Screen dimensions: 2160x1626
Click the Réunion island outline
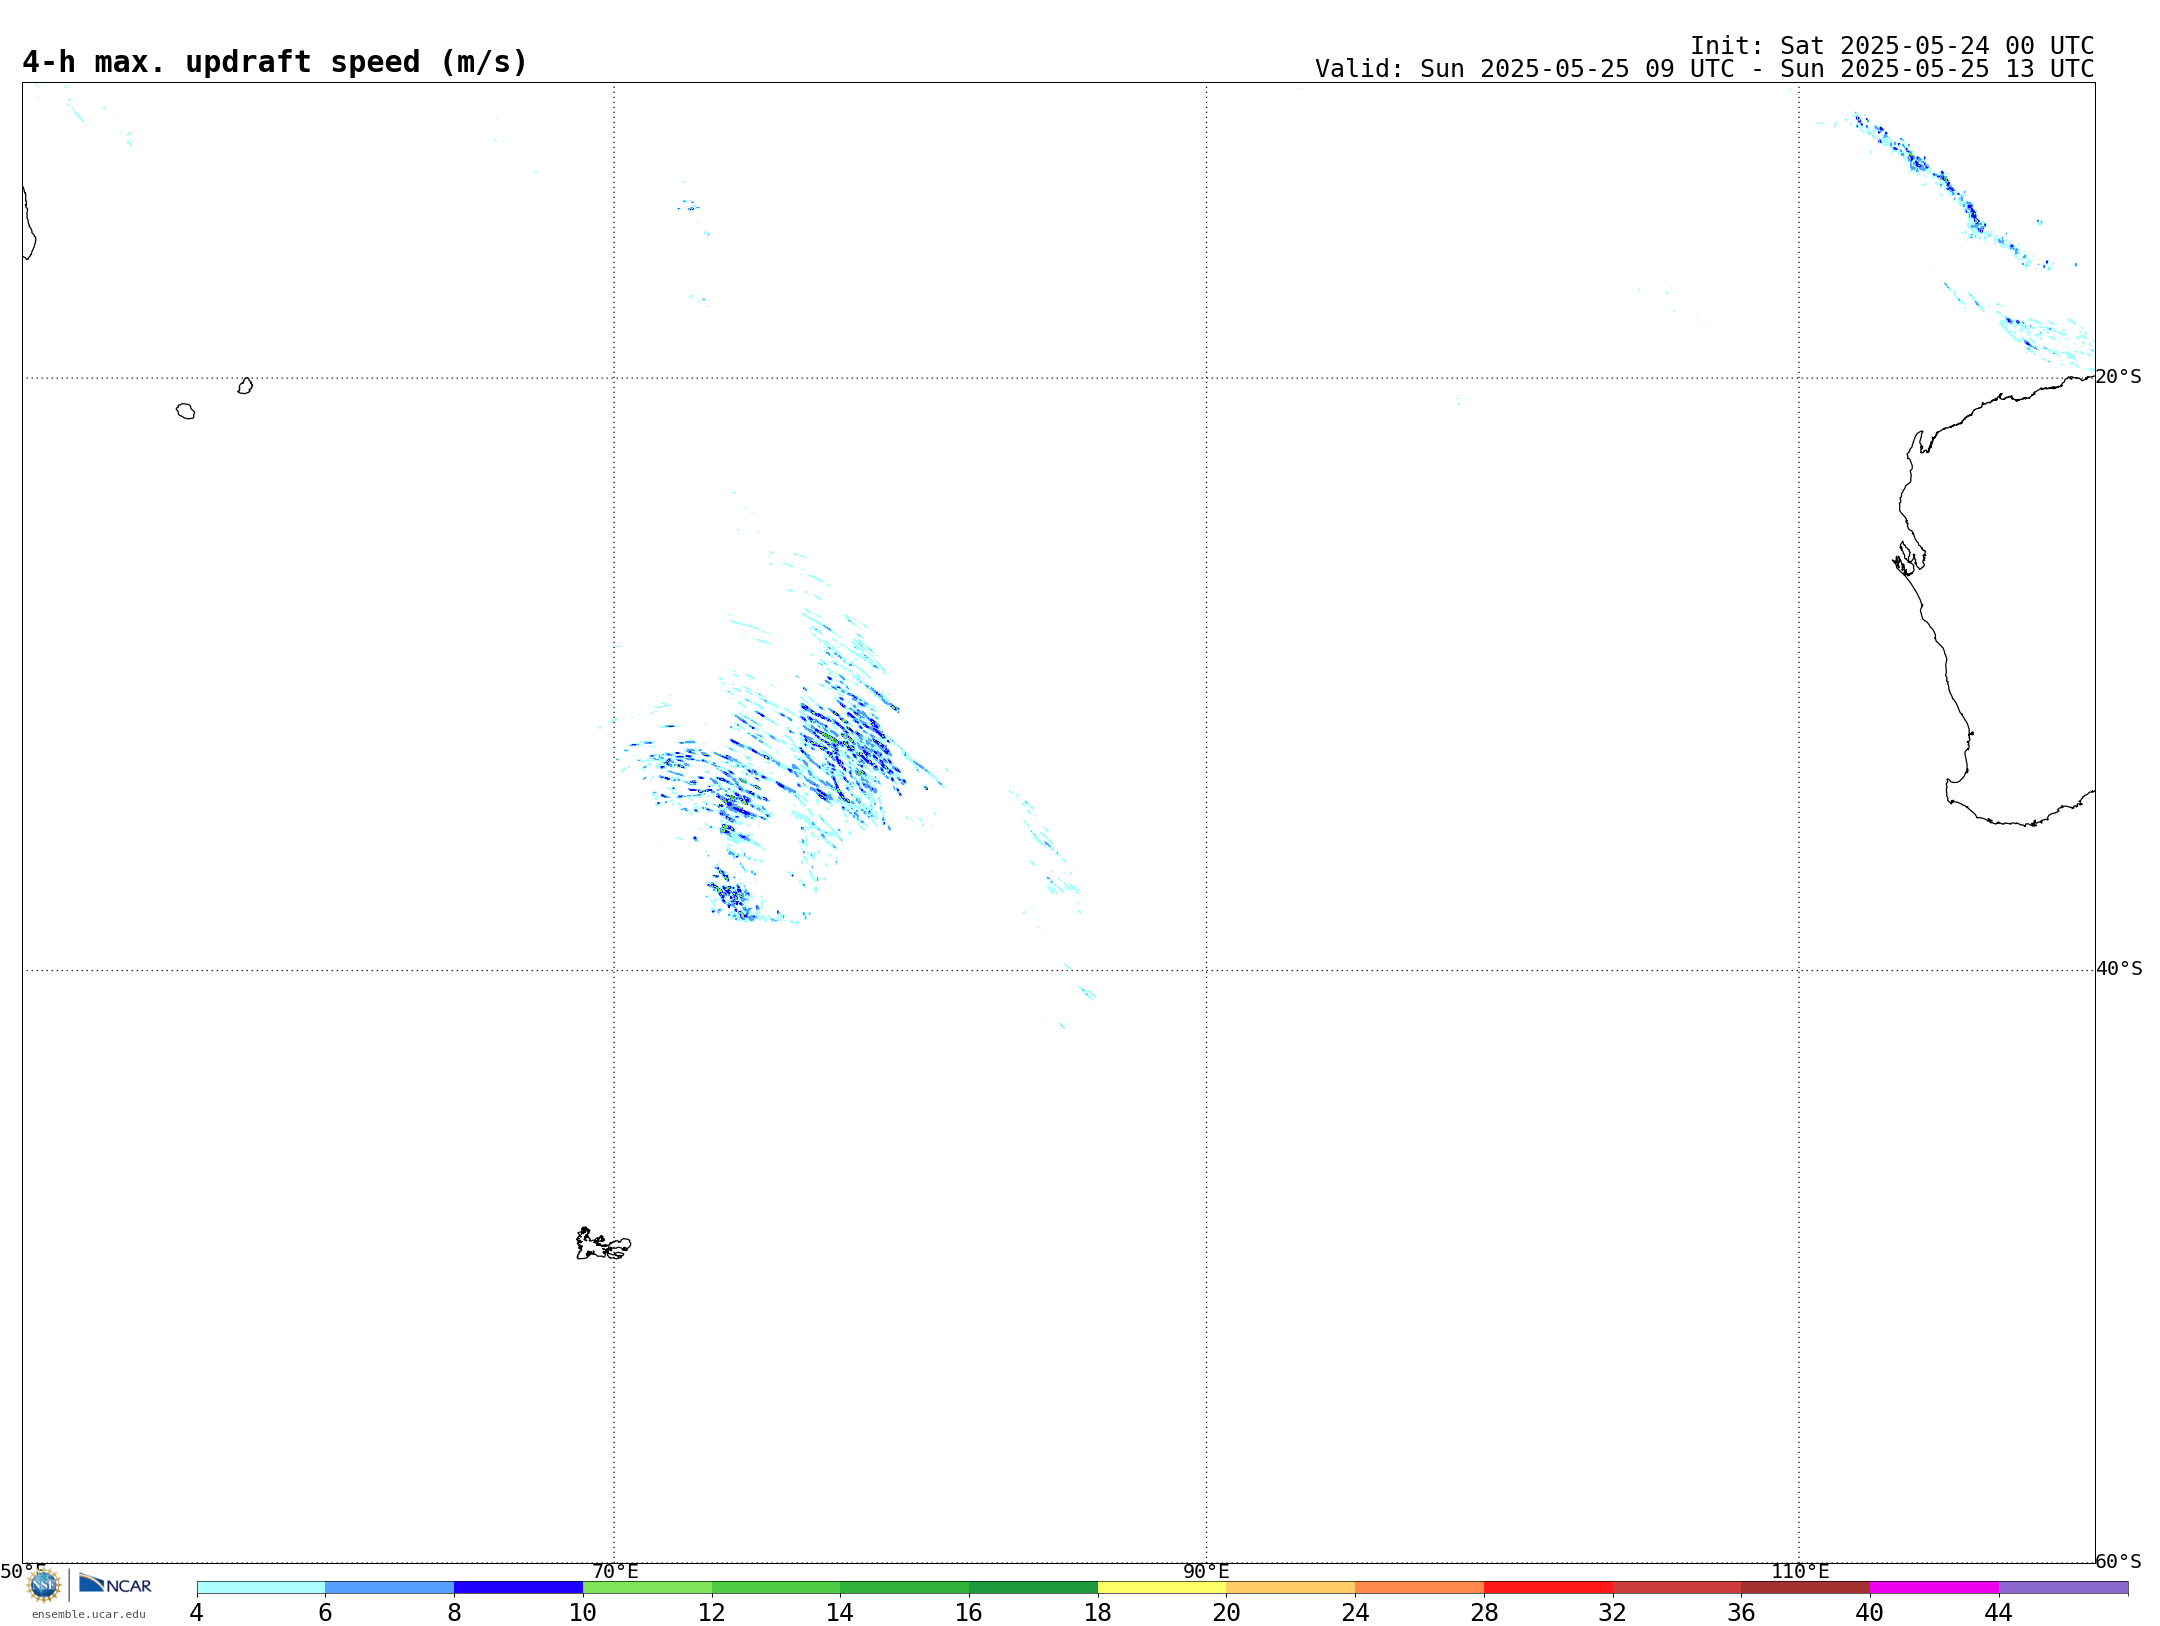click(185, 411)
